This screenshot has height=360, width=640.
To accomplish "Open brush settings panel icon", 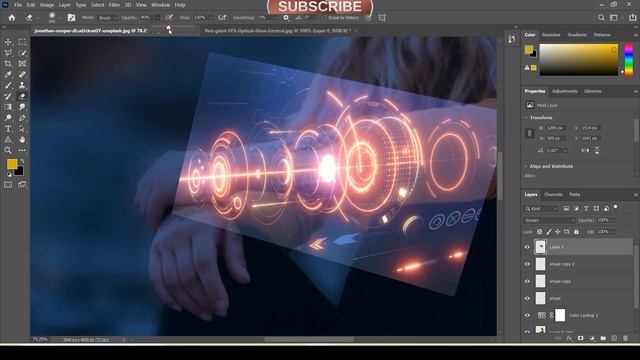I will (71, 18).
